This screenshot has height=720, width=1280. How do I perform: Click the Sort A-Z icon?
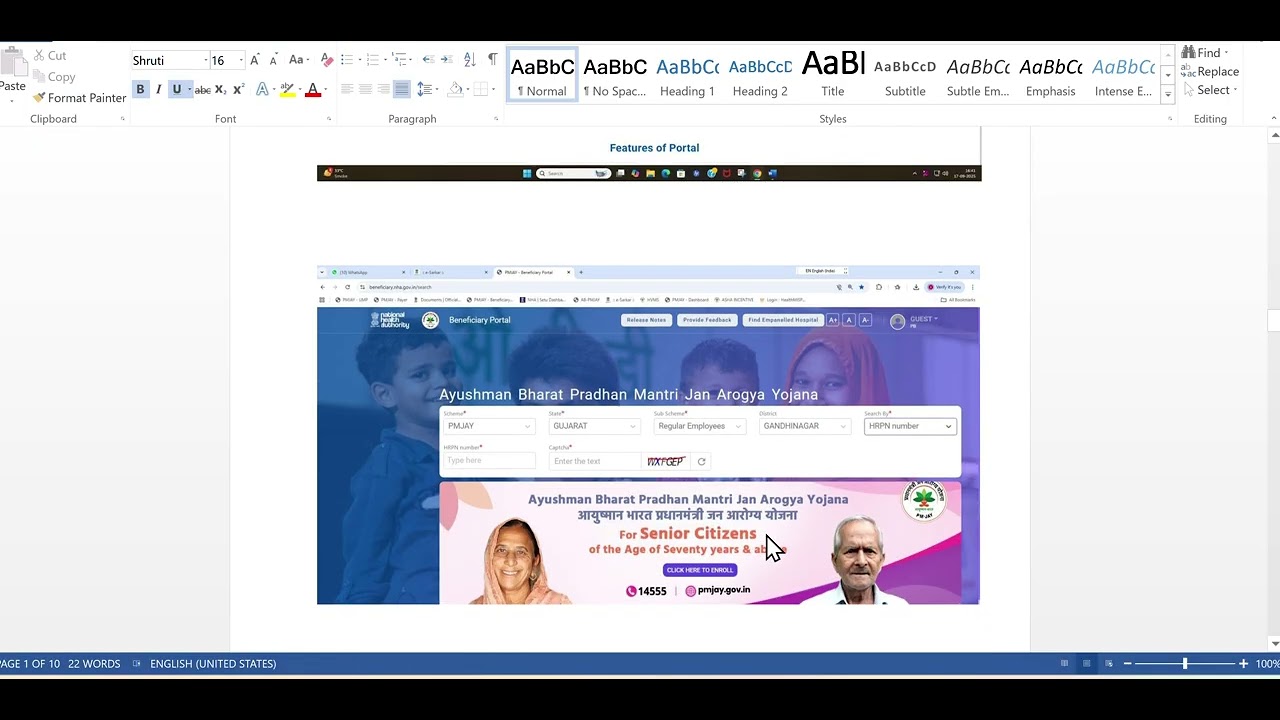click(x=469, y=60)
